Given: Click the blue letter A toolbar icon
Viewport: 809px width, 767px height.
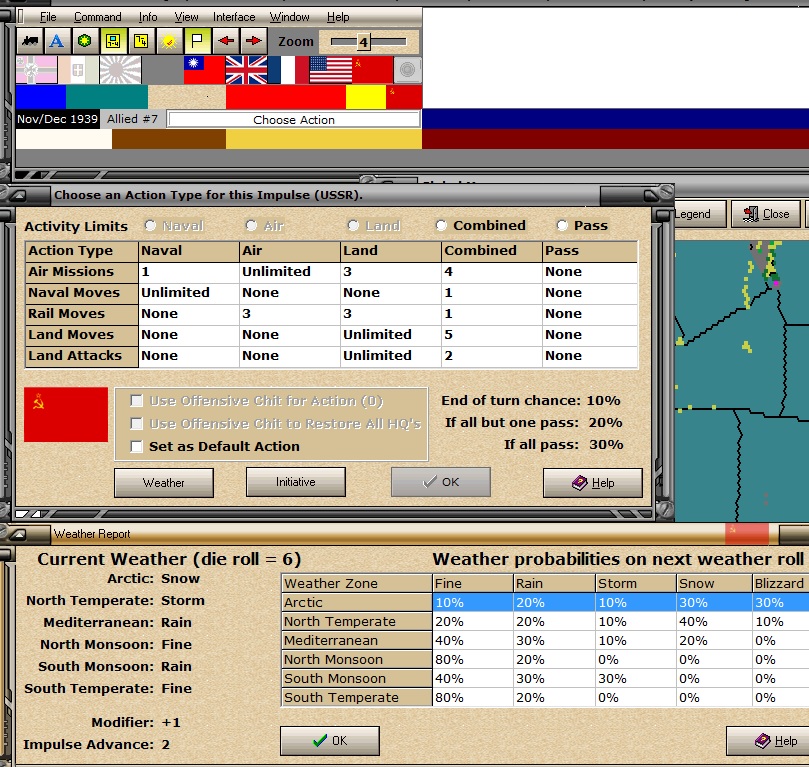Looking at the screenshot, I should point(57,41).
